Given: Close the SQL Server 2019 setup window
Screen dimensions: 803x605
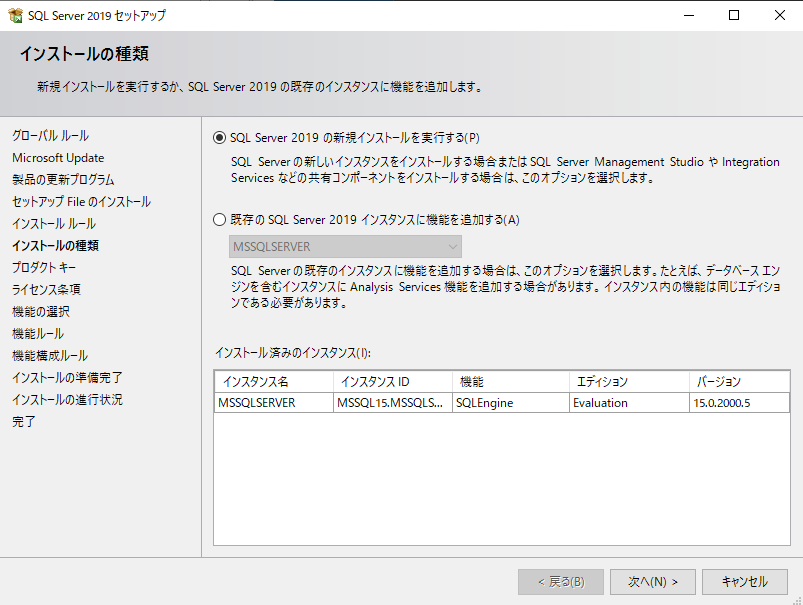Looking at the screenshot, I should tap(779, 15).
